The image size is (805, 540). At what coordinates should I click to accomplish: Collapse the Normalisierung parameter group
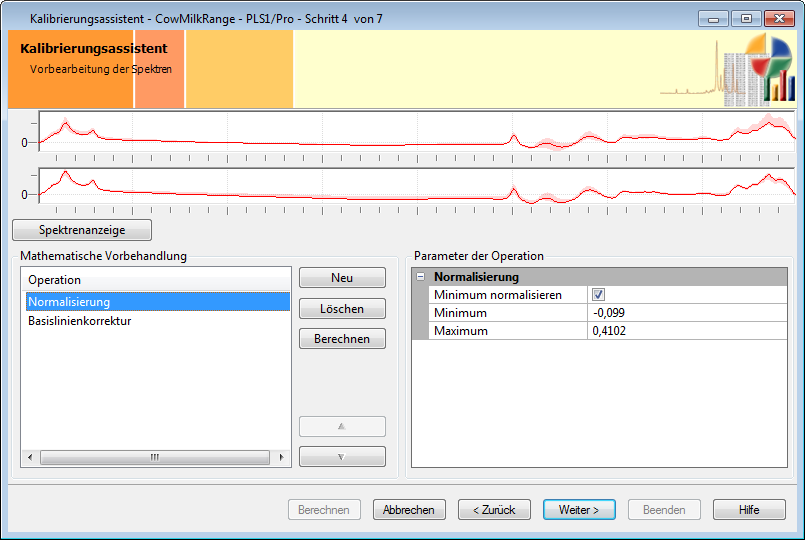pos(421,277)
